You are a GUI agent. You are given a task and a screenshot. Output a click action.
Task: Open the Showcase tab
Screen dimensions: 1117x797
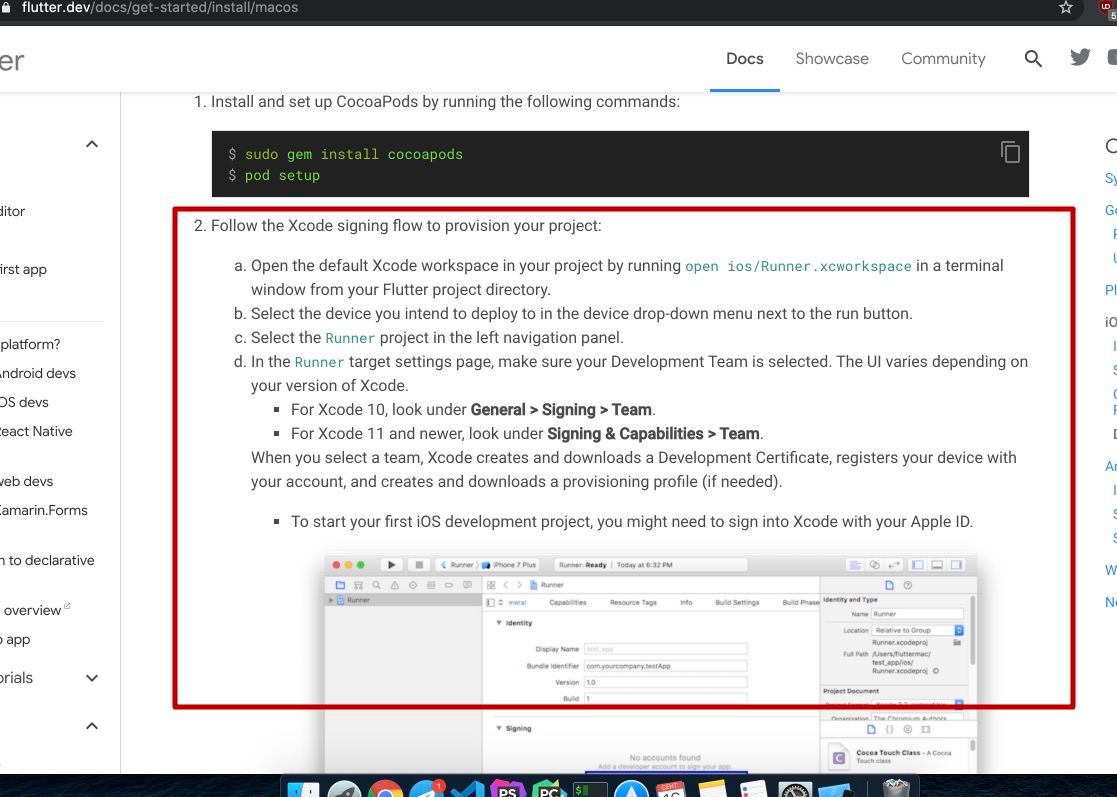832,58
